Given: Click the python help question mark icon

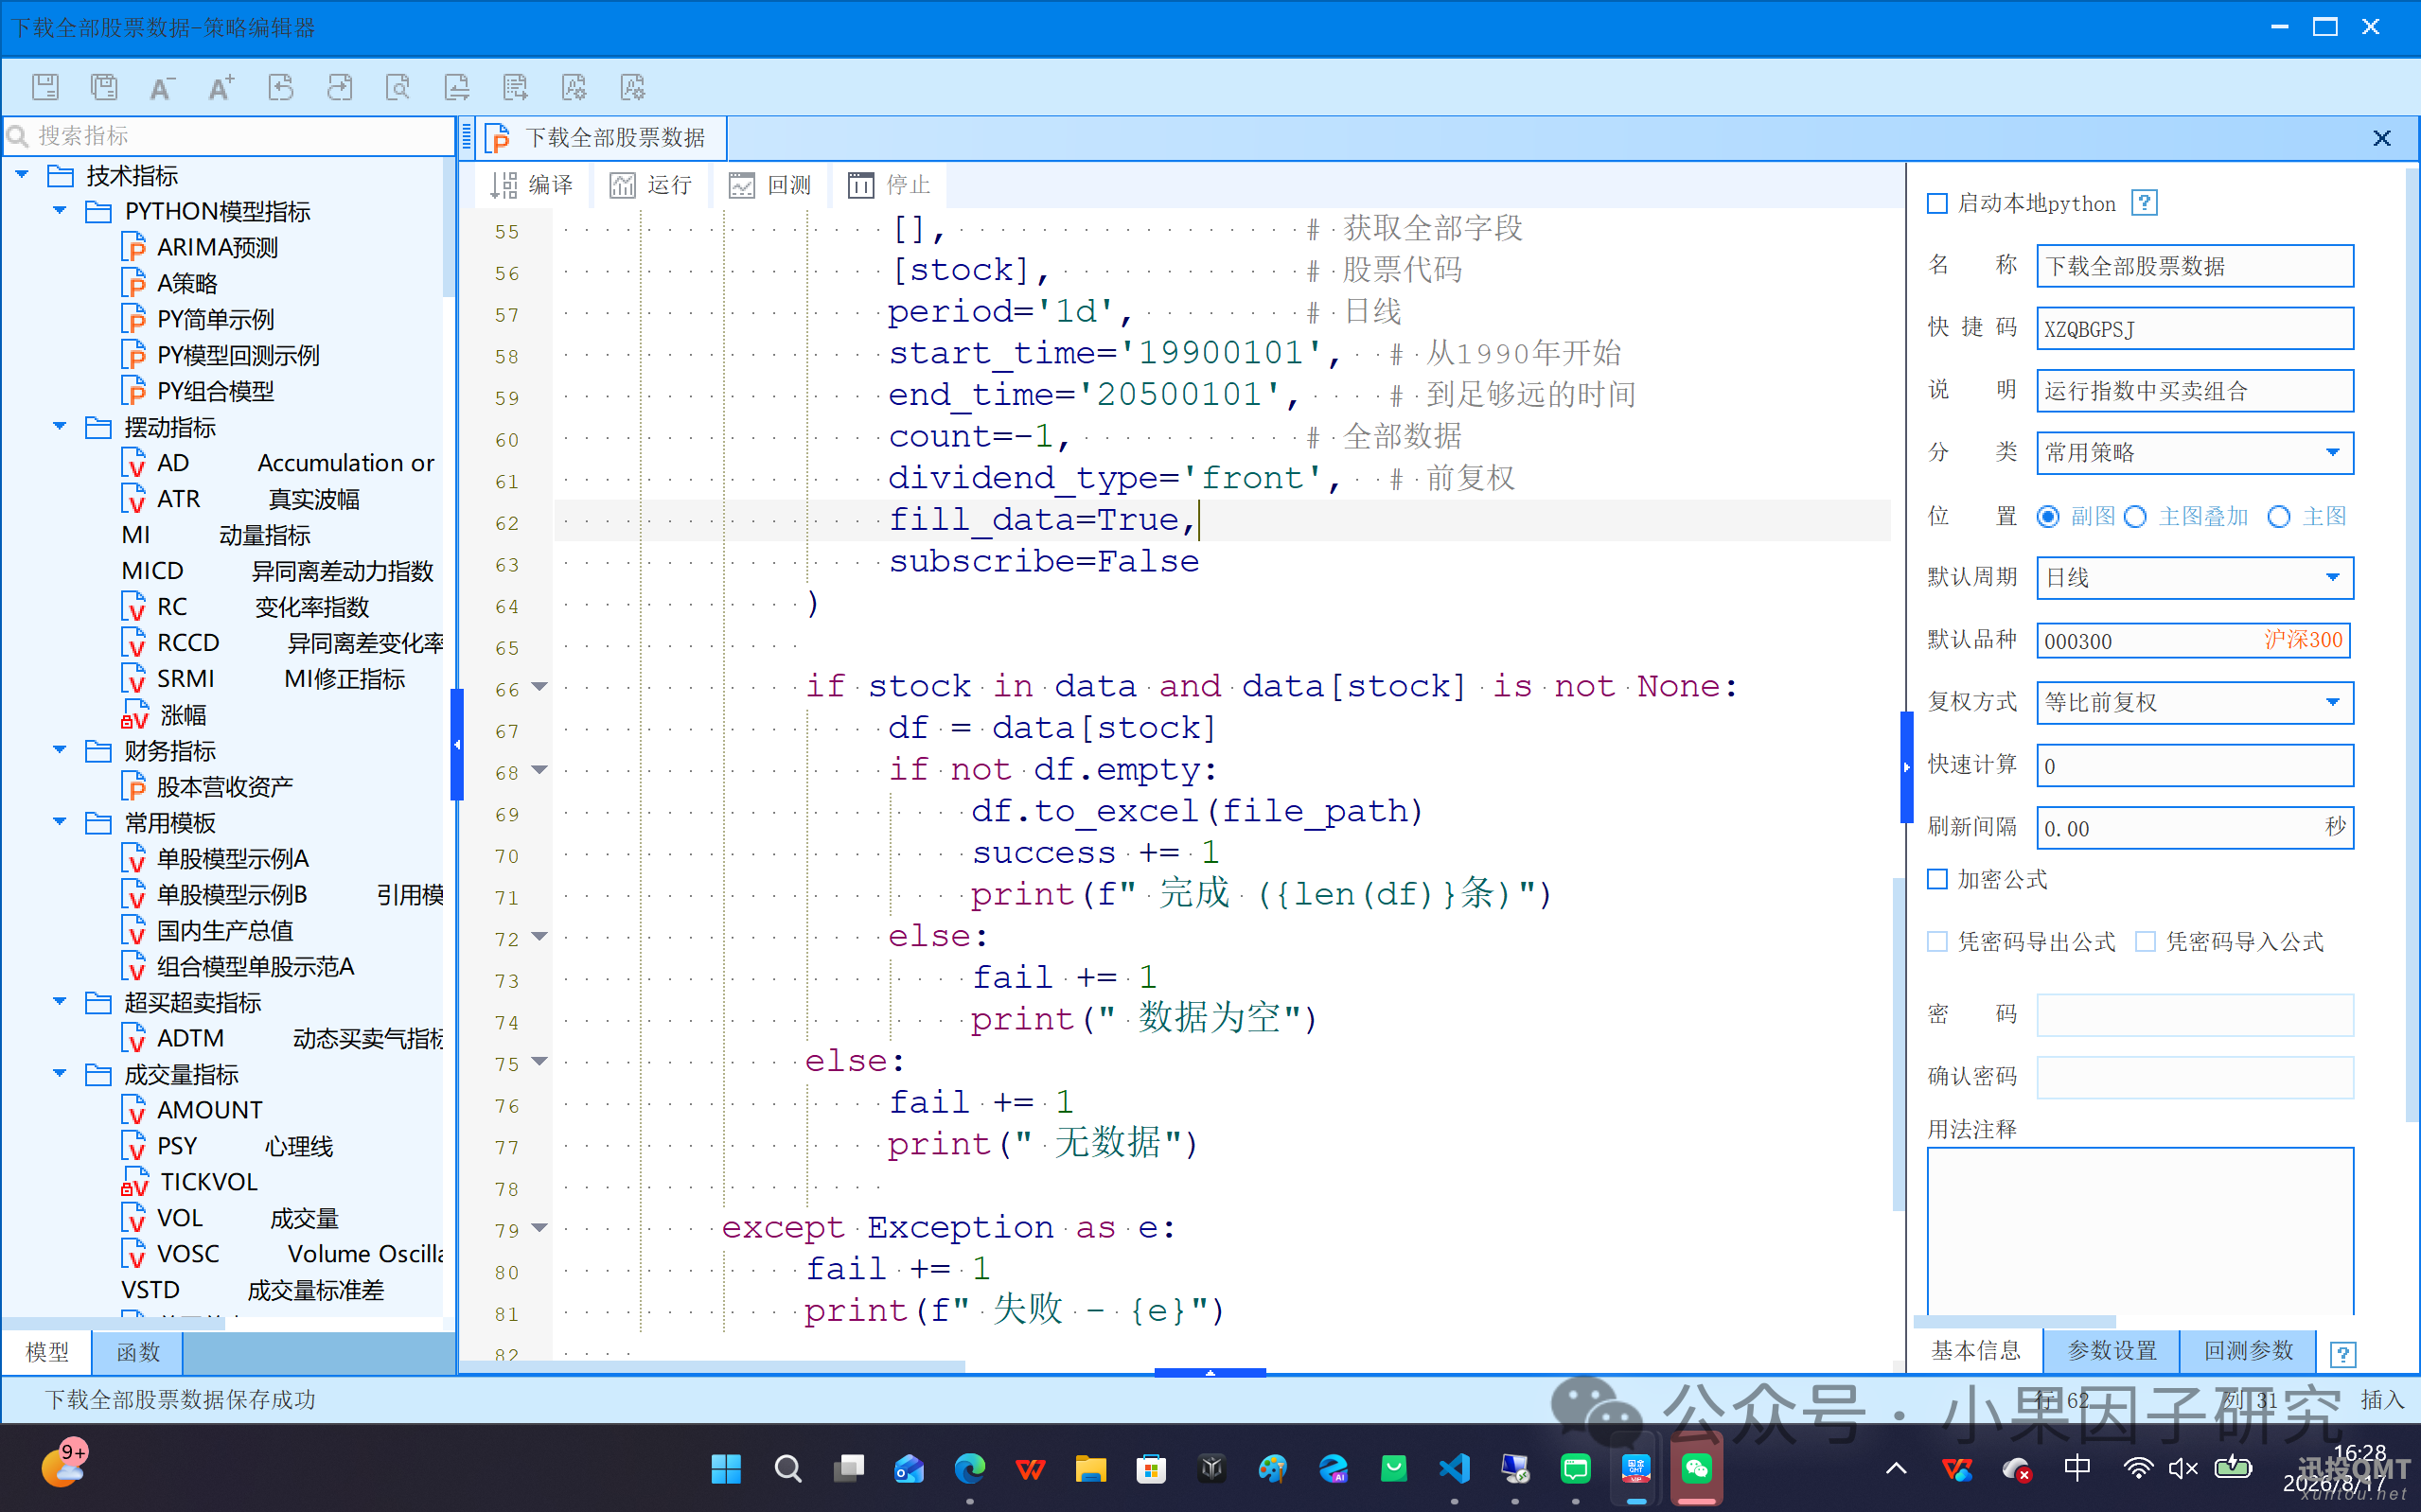Looking at the screenshot, I should pyautogui.click(x=2144, y=203).
